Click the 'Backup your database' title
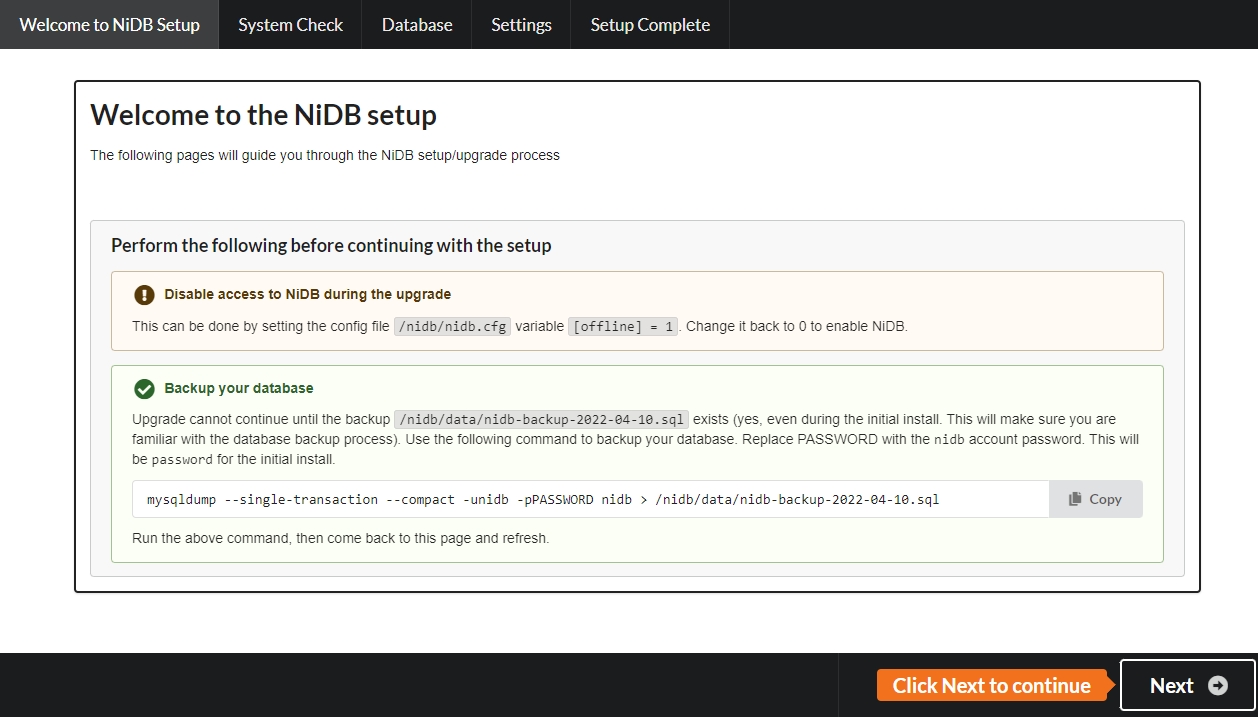The height and width of the screenshot is (717, 1258). [238, 388]
